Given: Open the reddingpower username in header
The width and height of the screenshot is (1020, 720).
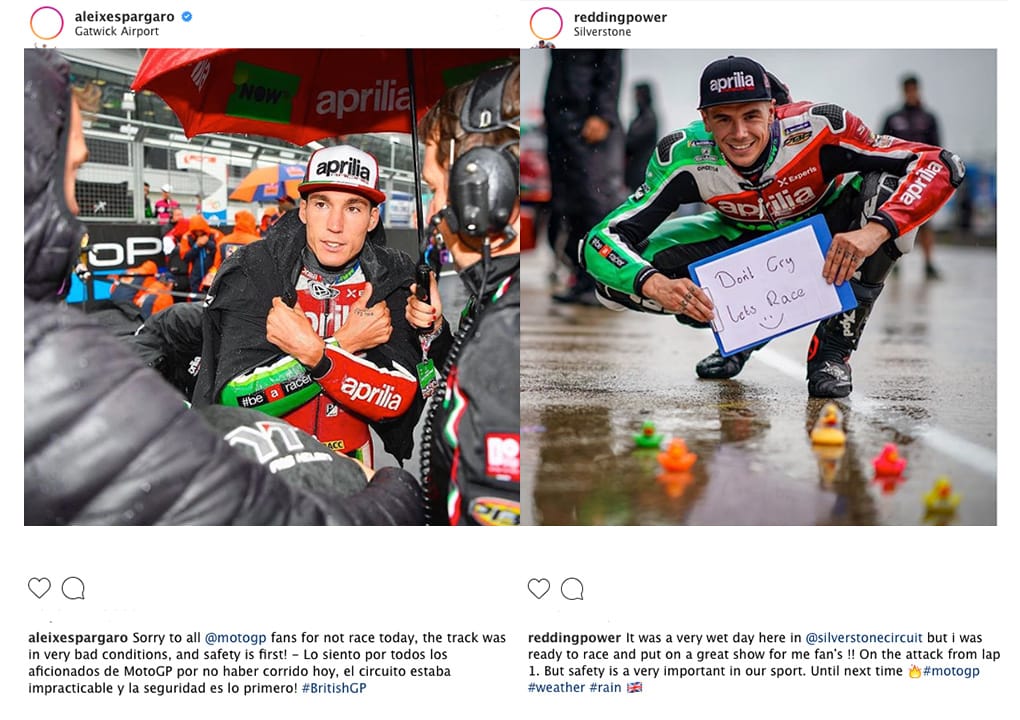Looking at the screenshot, I should click(x=620, y=18).
